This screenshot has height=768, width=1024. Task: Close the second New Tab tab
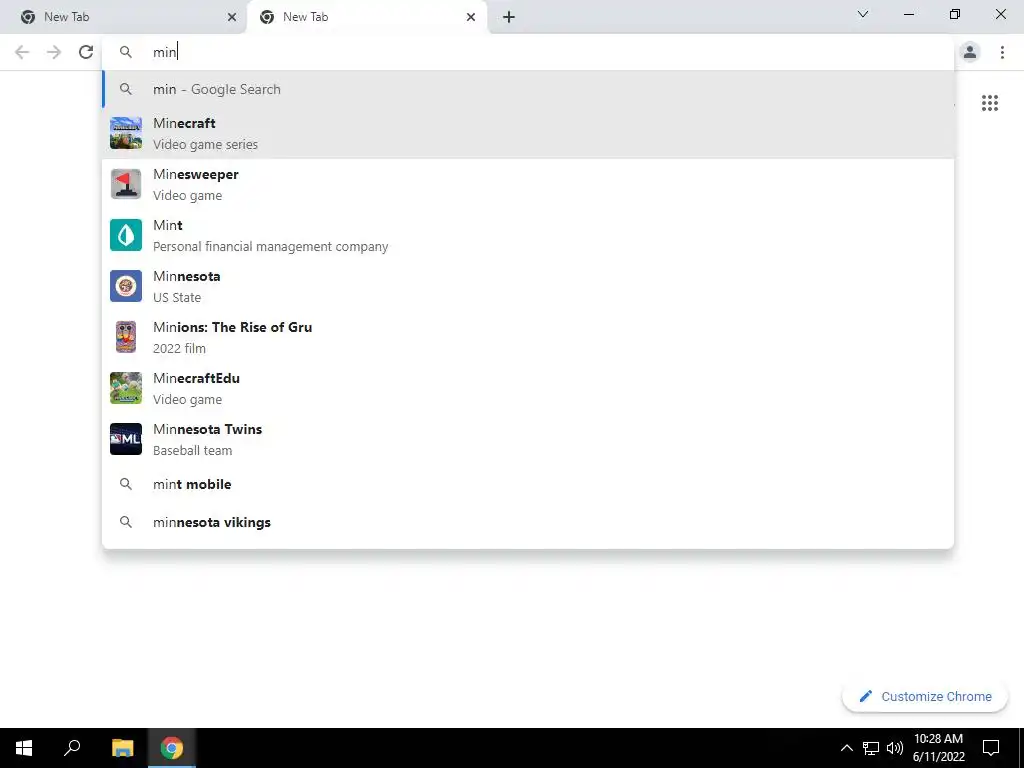471,17
